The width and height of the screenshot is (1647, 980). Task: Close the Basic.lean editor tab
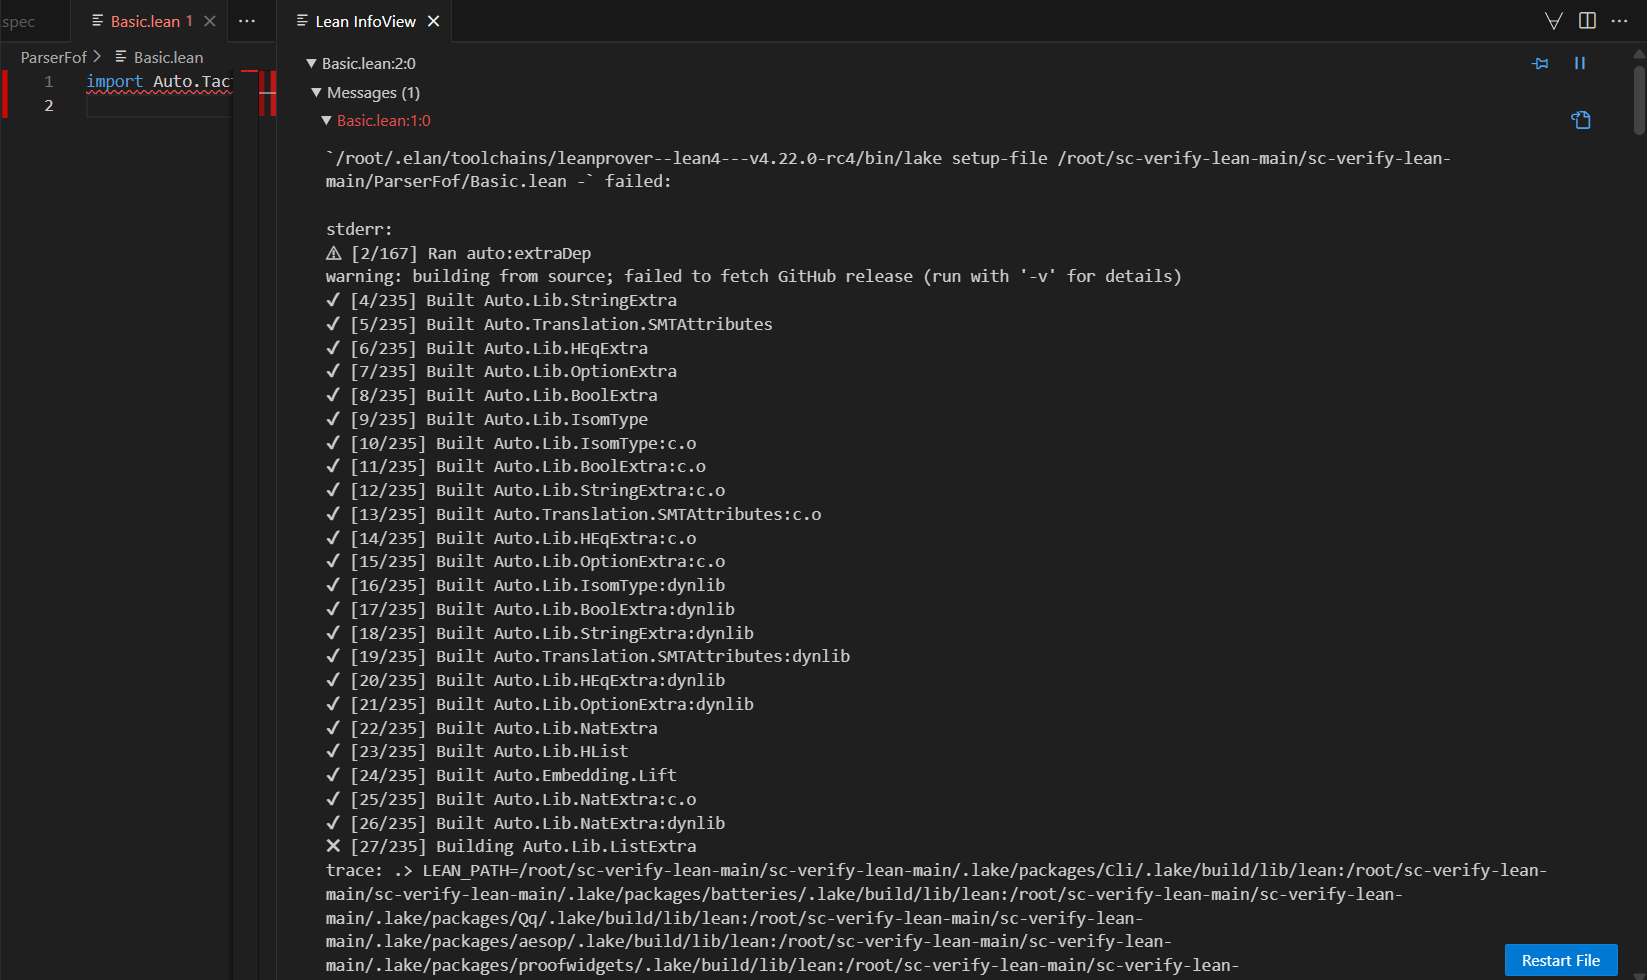pyautogui.click(x=210, y=21)
